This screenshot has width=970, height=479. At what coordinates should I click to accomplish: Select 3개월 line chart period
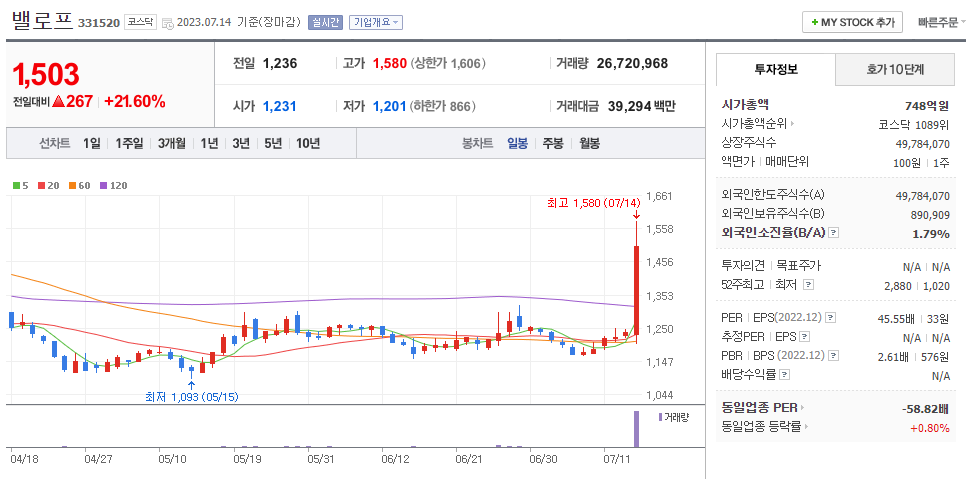[171, 144]
